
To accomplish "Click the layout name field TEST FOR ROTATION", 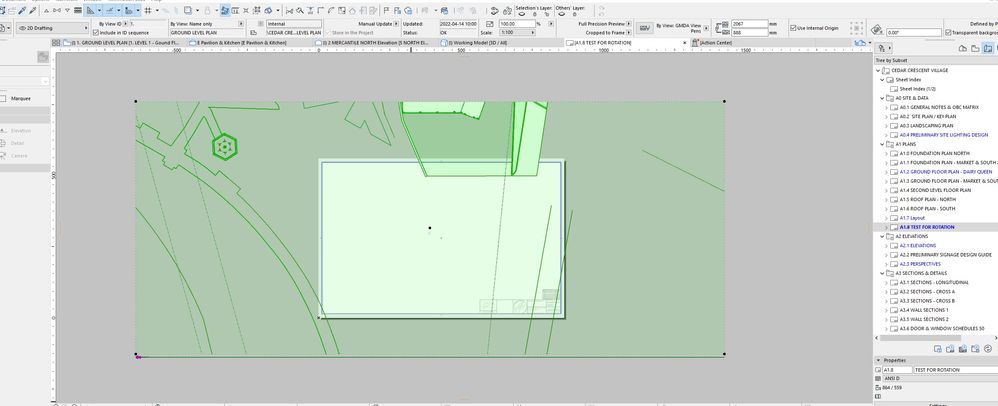I will (x=955, y=370).
